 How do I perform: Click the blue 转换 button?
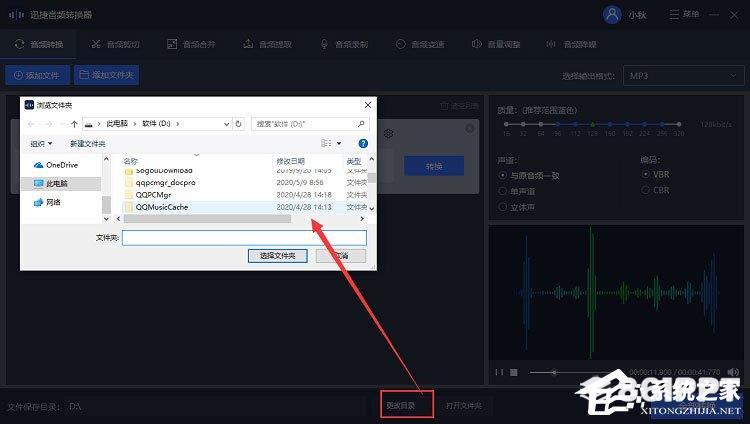[434, 166]
